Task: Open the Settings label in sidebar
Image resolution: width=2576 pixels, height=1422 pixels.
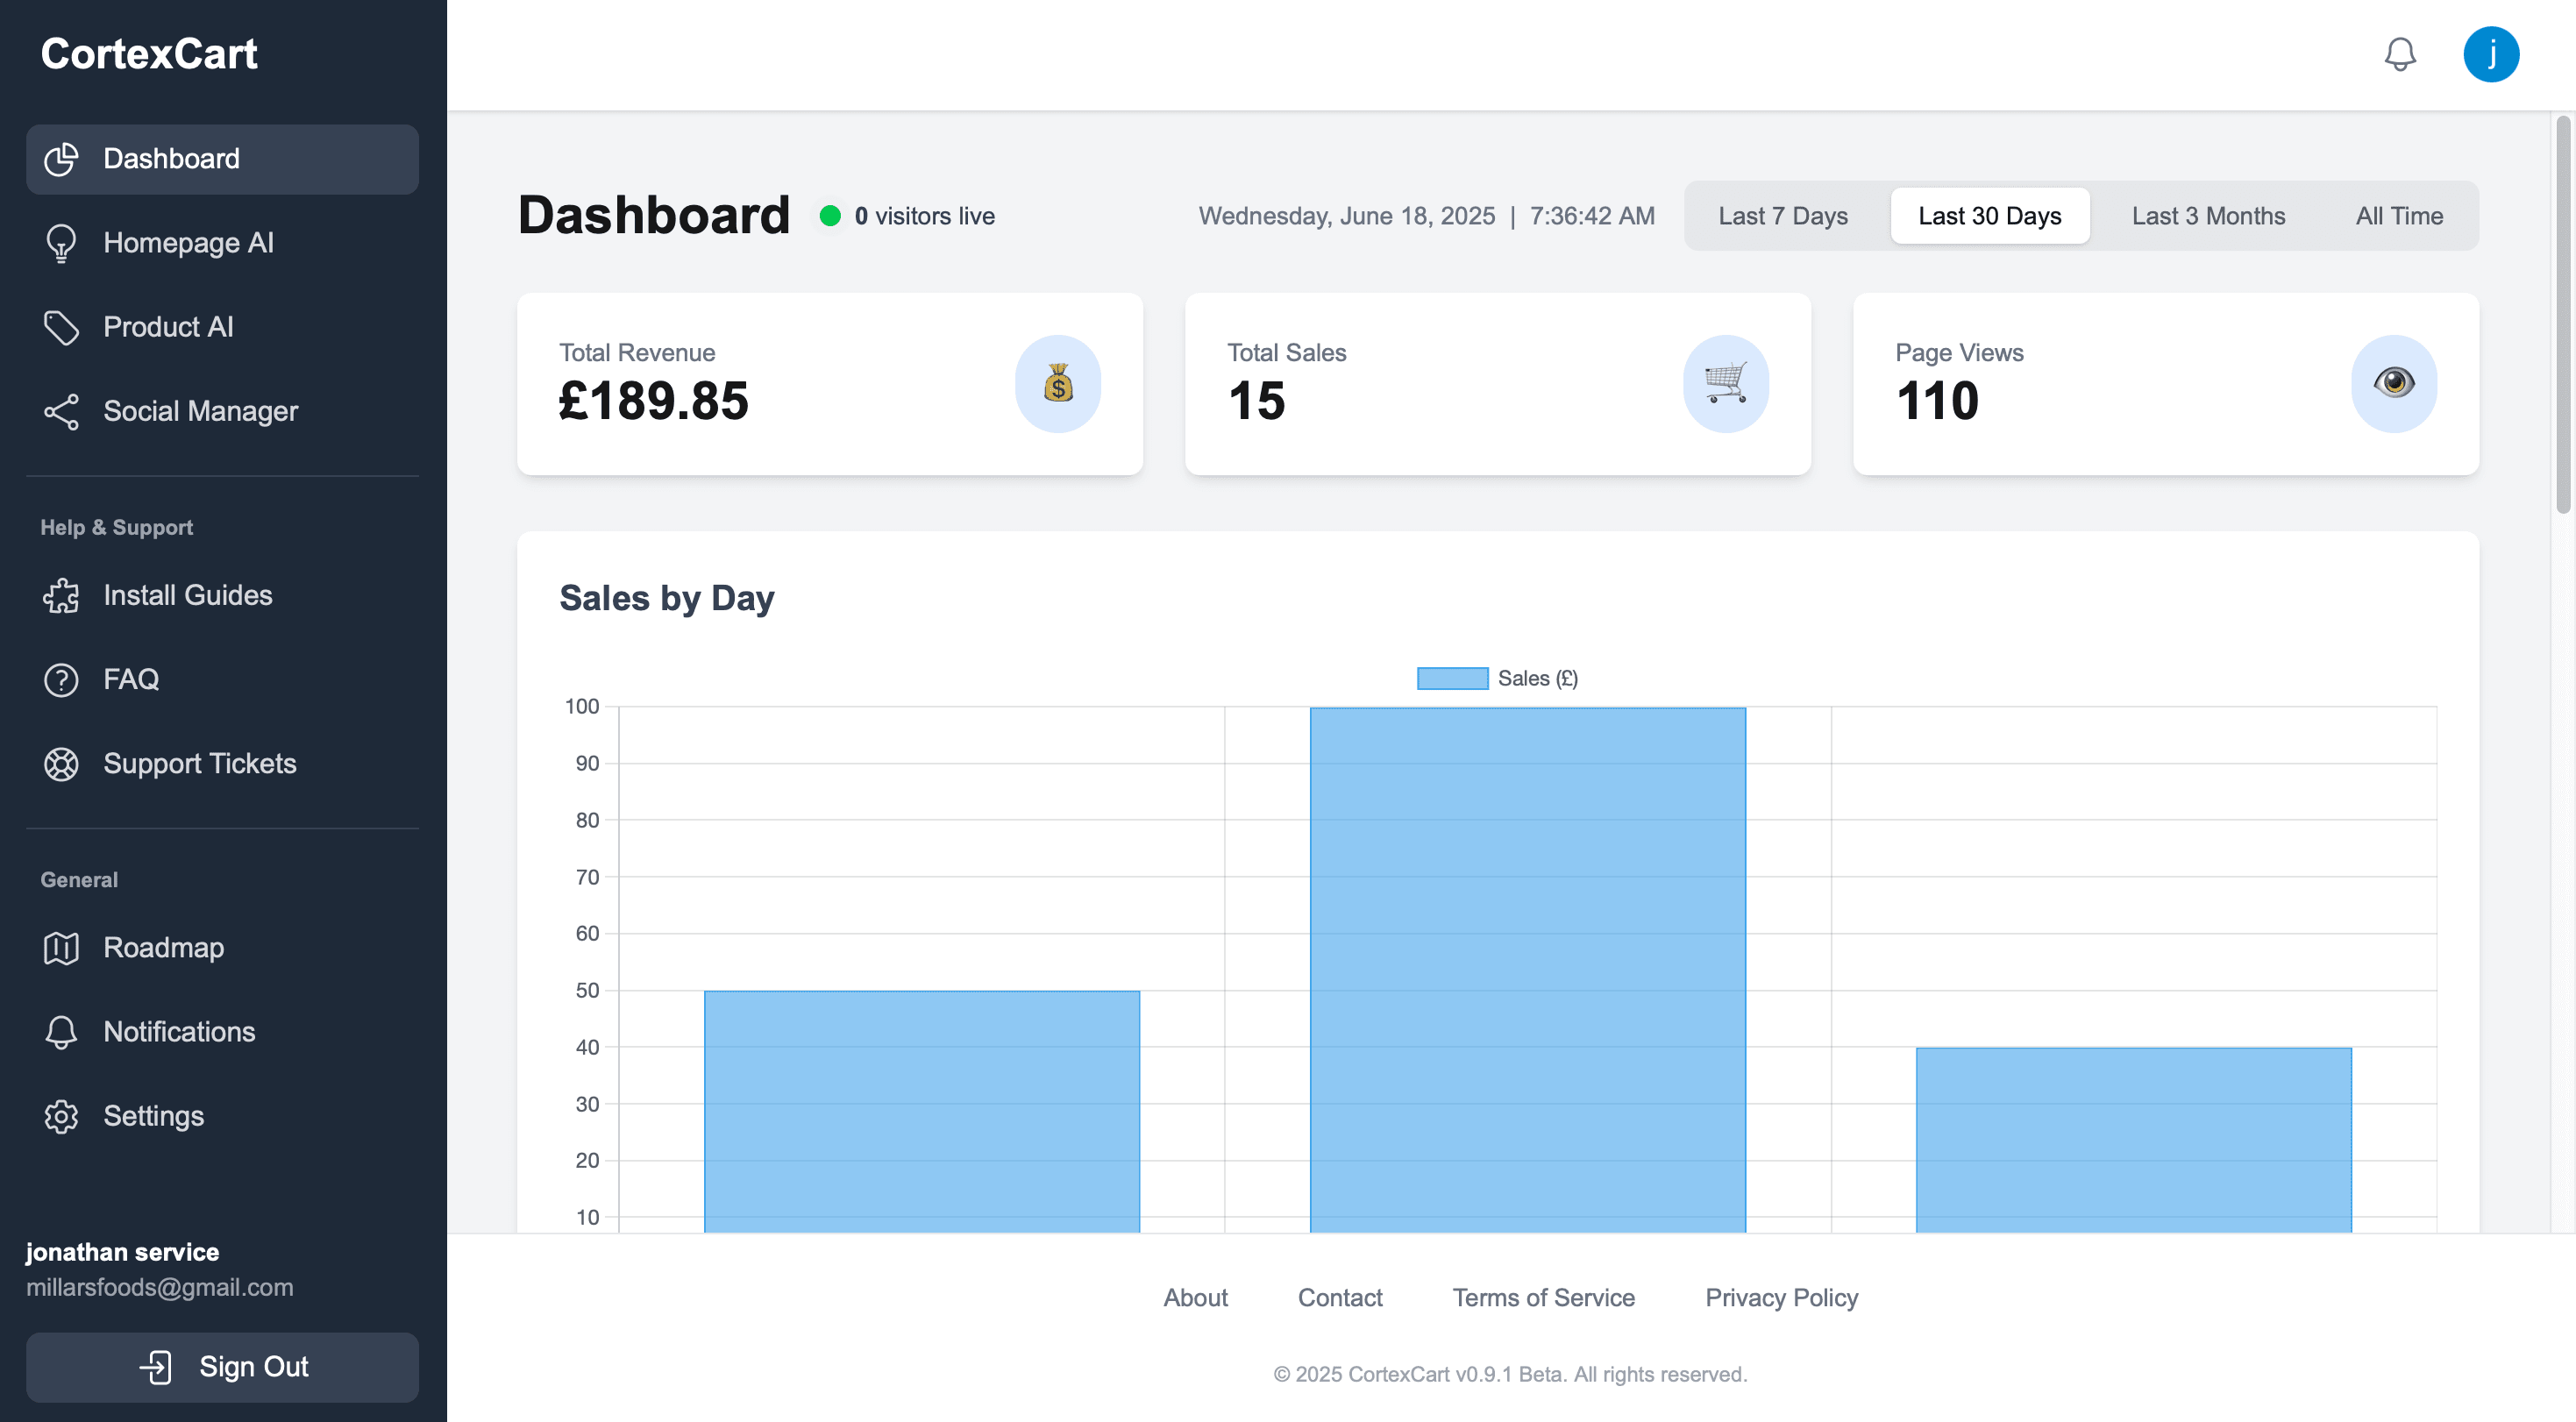Action: tap(154, 1116)
